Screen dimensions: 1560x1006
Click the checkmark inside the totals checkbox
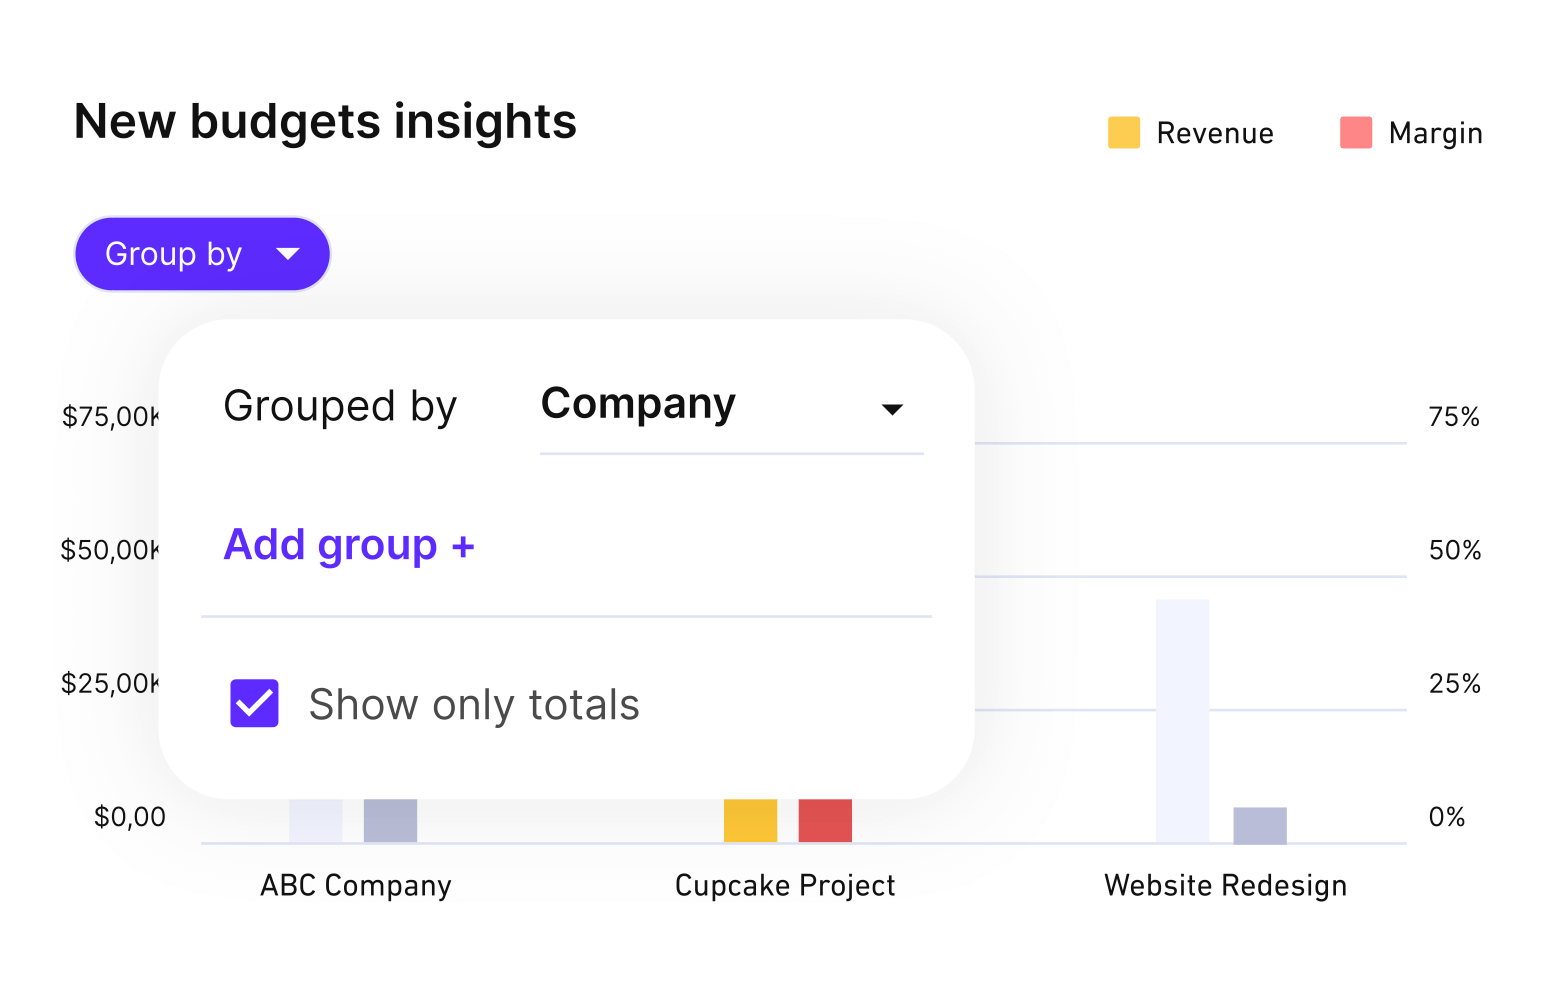point(254,703)
